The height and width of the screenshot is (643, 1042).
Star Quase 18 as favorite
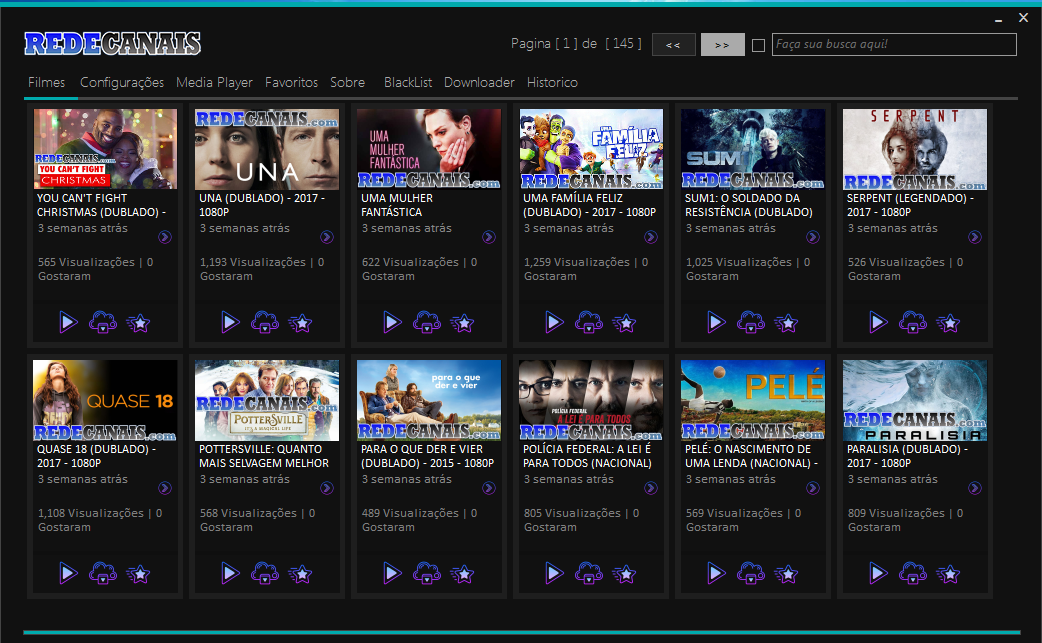(x=138, y=574)
